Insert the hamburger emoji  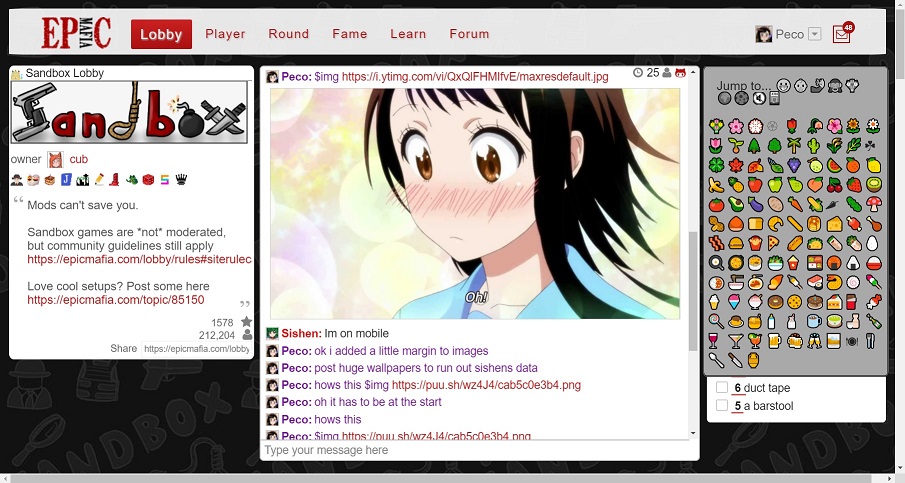[735, 243]
